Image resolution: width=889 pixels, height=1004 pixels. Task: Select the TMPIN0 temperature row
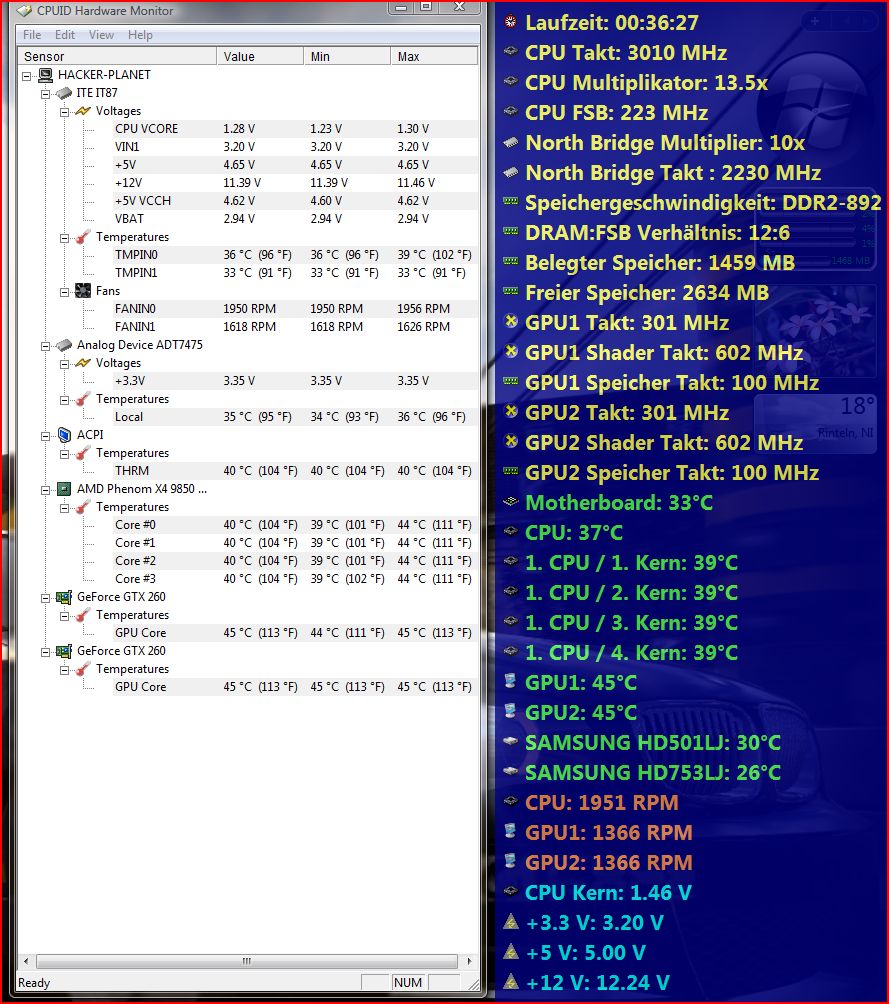point(295,255)
